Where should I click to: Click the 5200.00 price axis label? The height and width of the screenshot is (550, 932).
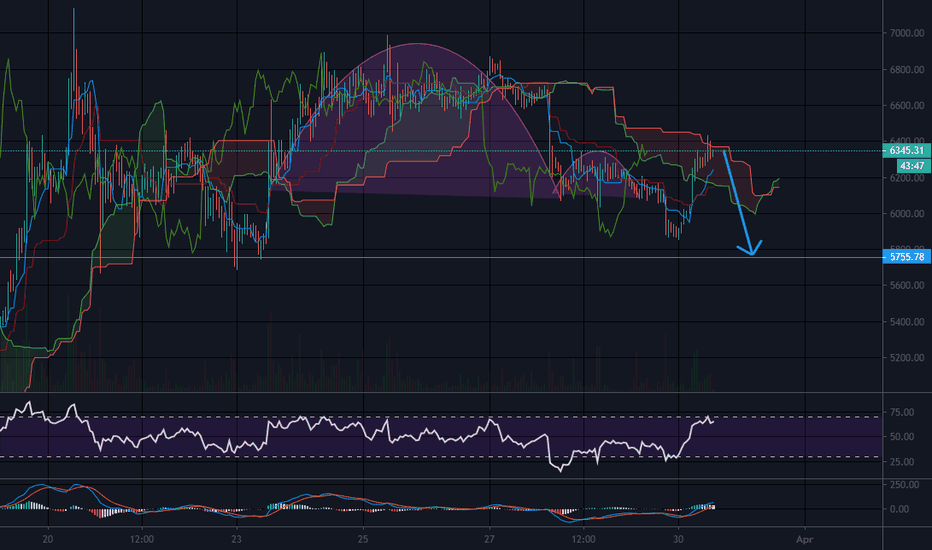coord(906,358)
